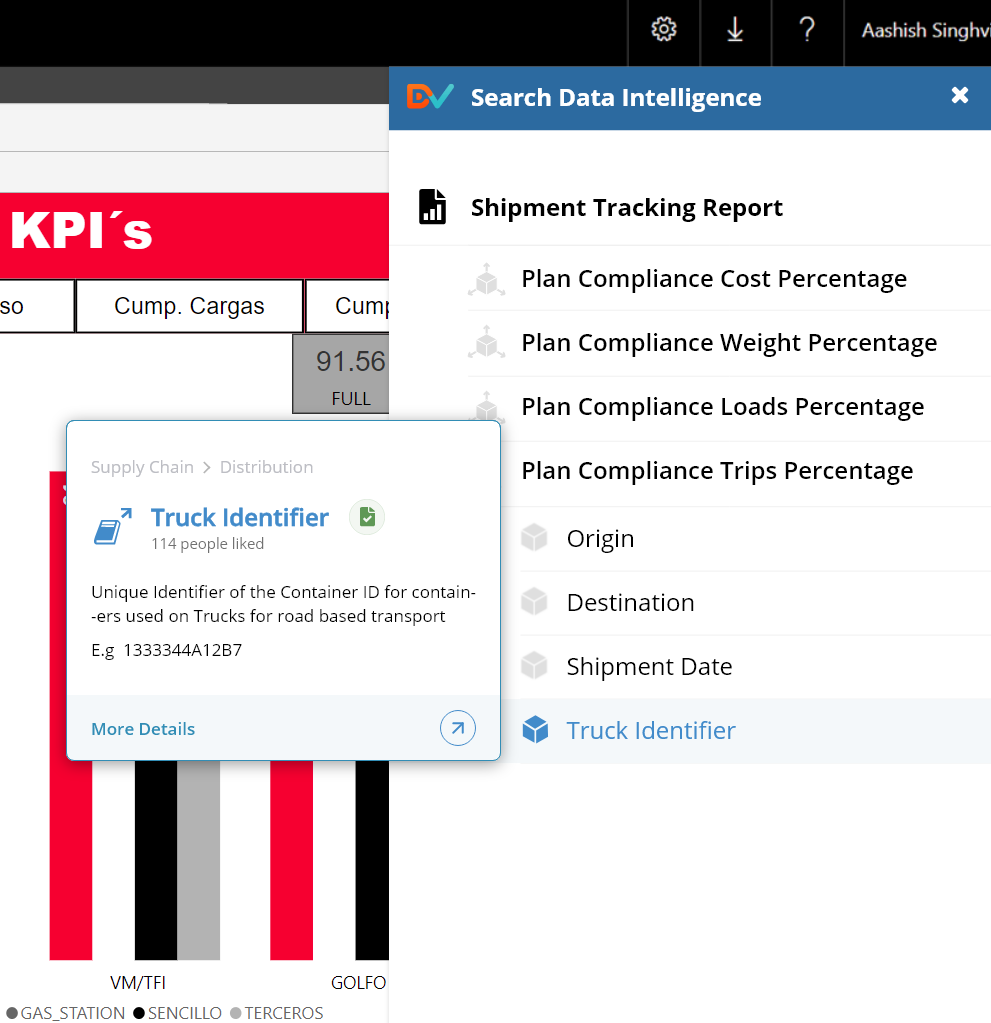The width and height of the screenshot is (991, 1023).
Task: Open the help question mark icon
Action: (807, 30)
